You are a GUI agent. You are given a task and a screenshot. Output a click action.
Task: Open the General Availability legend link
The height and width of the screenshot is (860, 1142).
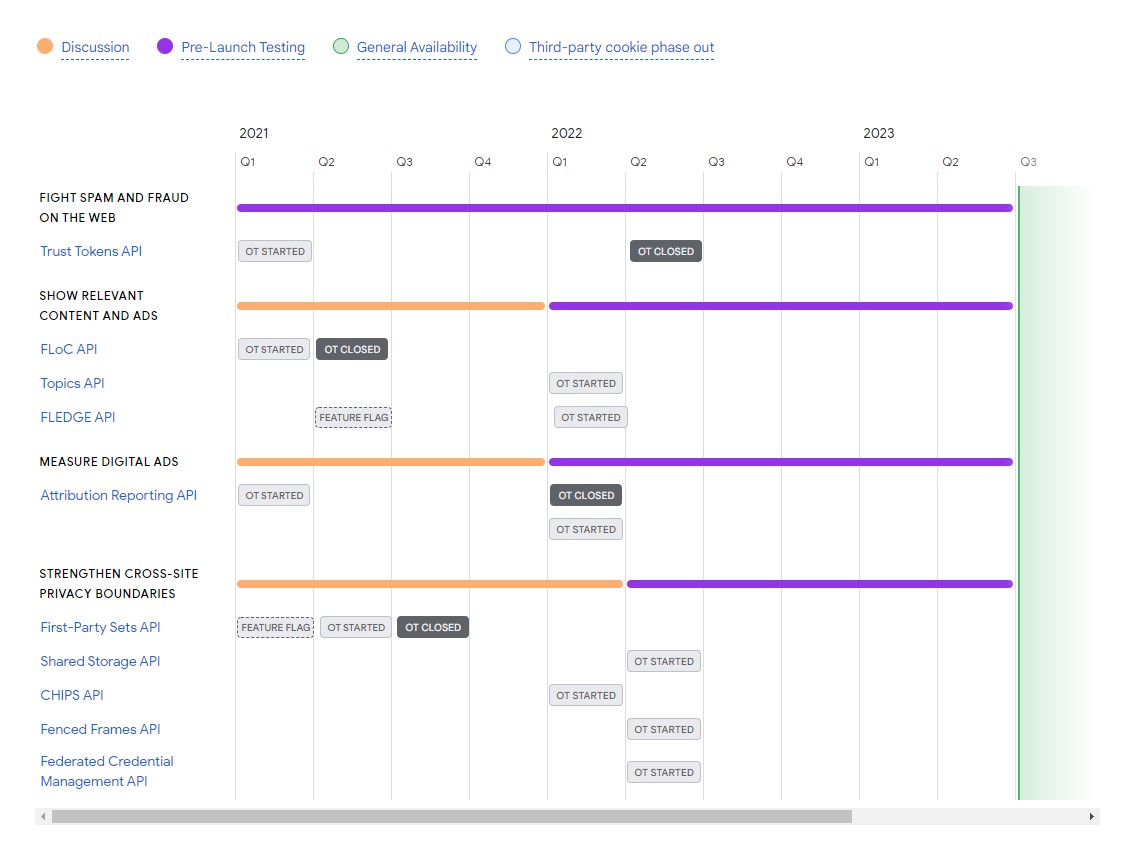tap(416, 47)
